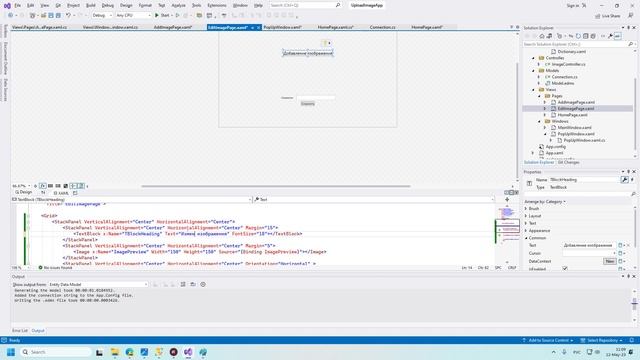This screenshot has height=360, width=640.
Task: Click the Text property value field
Action: (589, 245)
